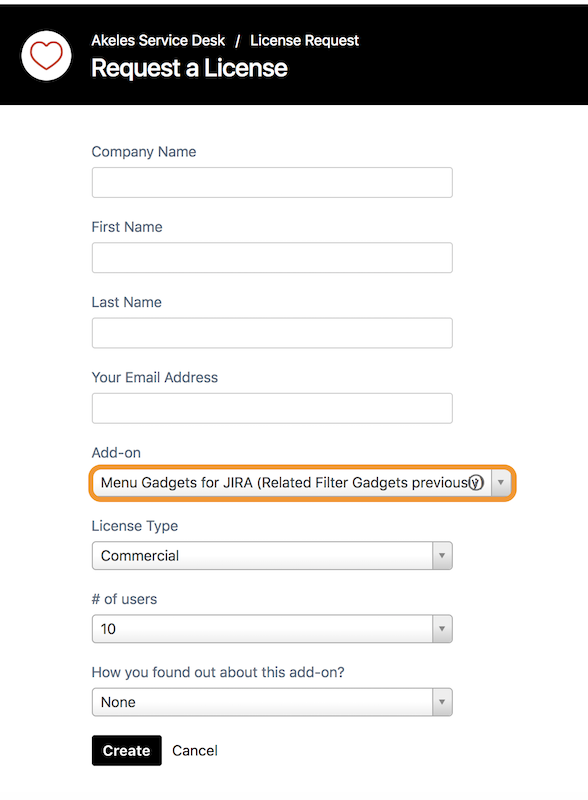Expand the License Type dropdown
The width and height of the screenshot is (588, 800).
click(272, 556)
